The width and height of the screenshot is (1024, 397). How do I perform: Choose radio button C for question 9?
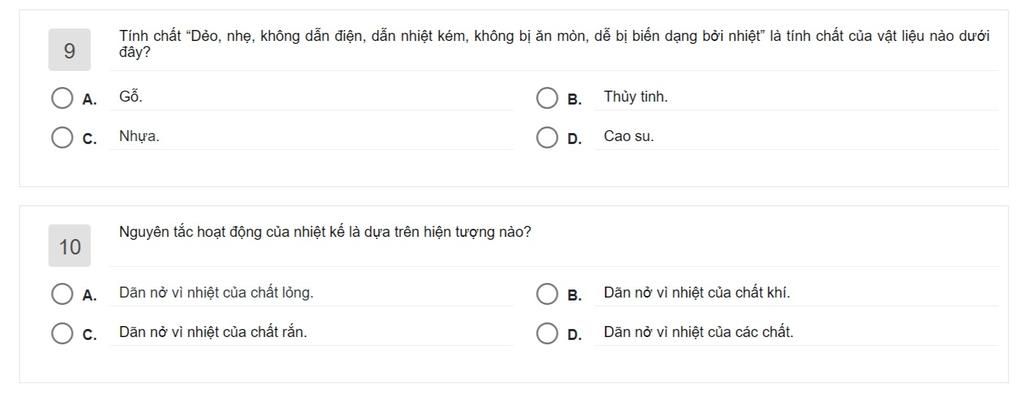click(x=62, y=138)
